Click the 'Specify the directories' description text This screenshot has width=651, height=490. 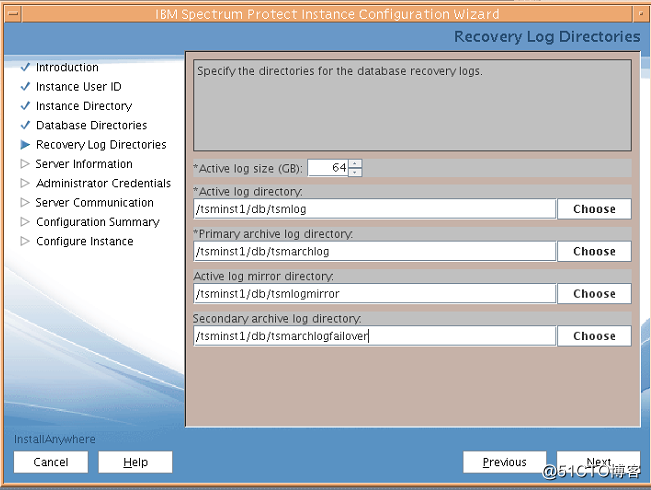340,71
